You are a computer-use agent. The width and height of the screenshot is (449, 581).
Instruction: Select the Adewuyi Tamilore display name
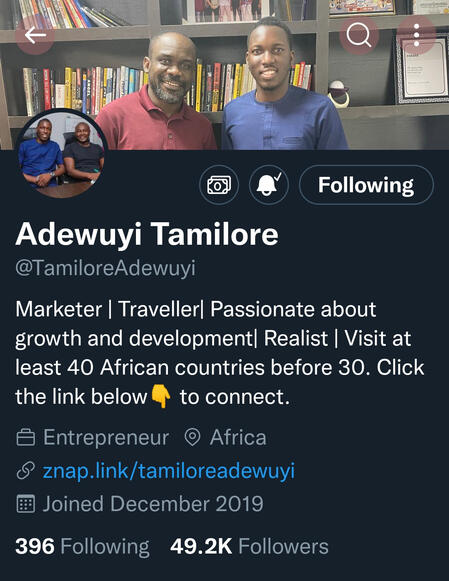point(147,235)
